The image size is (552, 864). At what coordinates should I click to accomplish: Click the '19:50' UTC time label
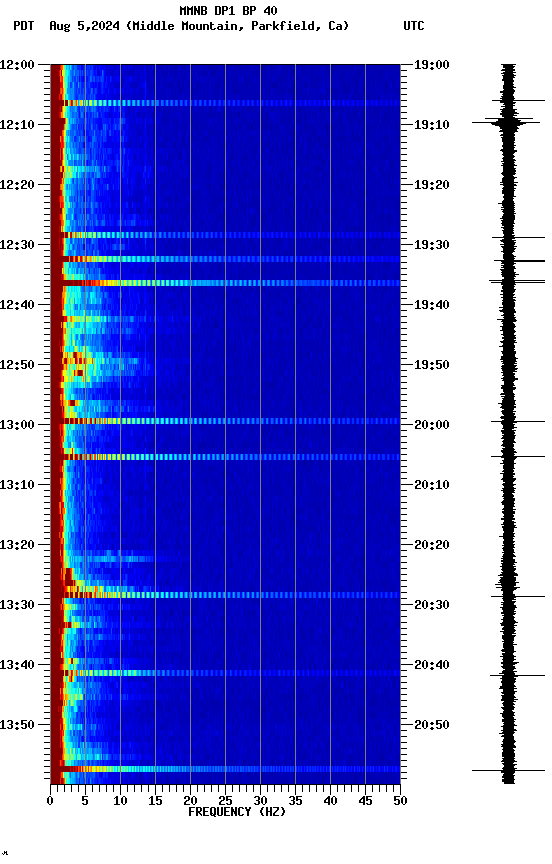click(432, 365)
